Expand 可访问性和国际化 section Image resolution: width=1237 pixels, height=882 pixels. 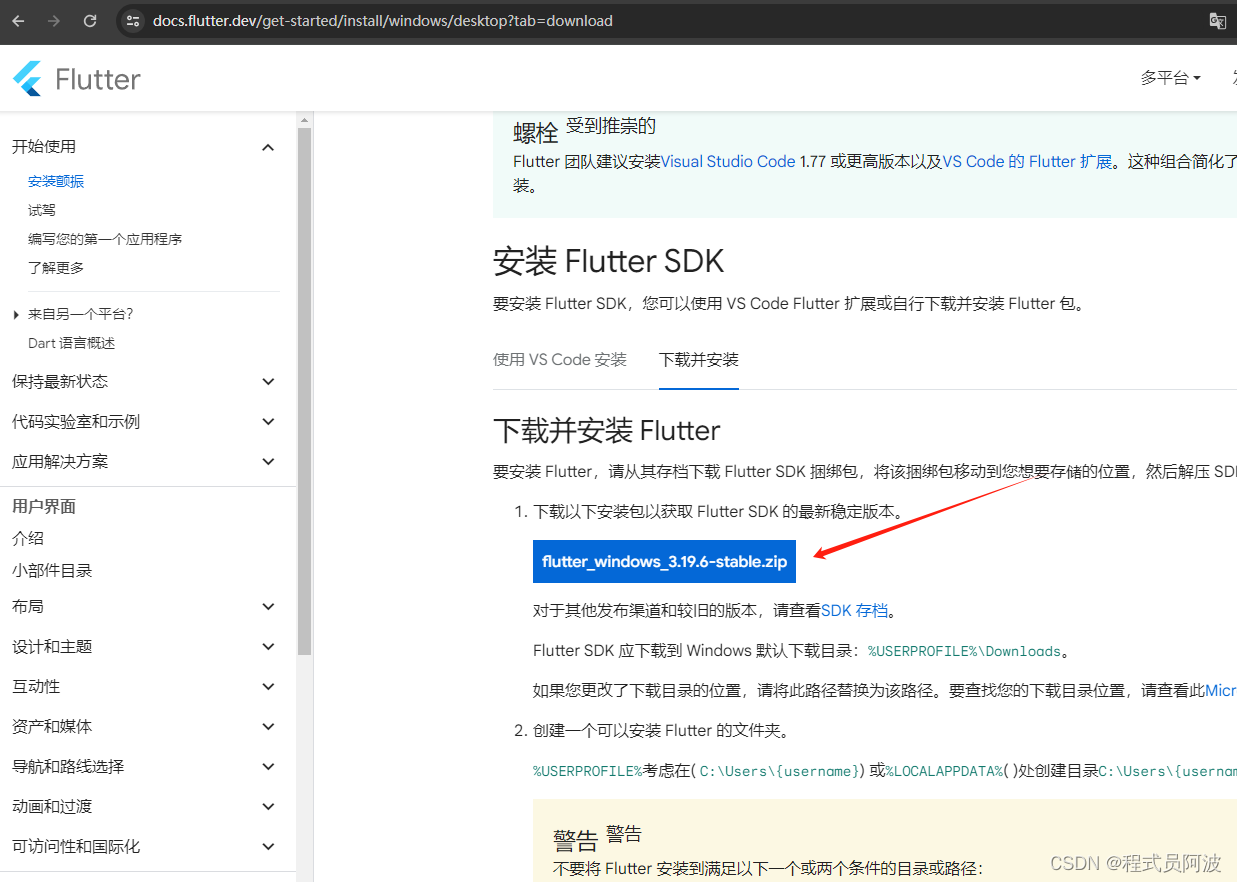[267, 847]
